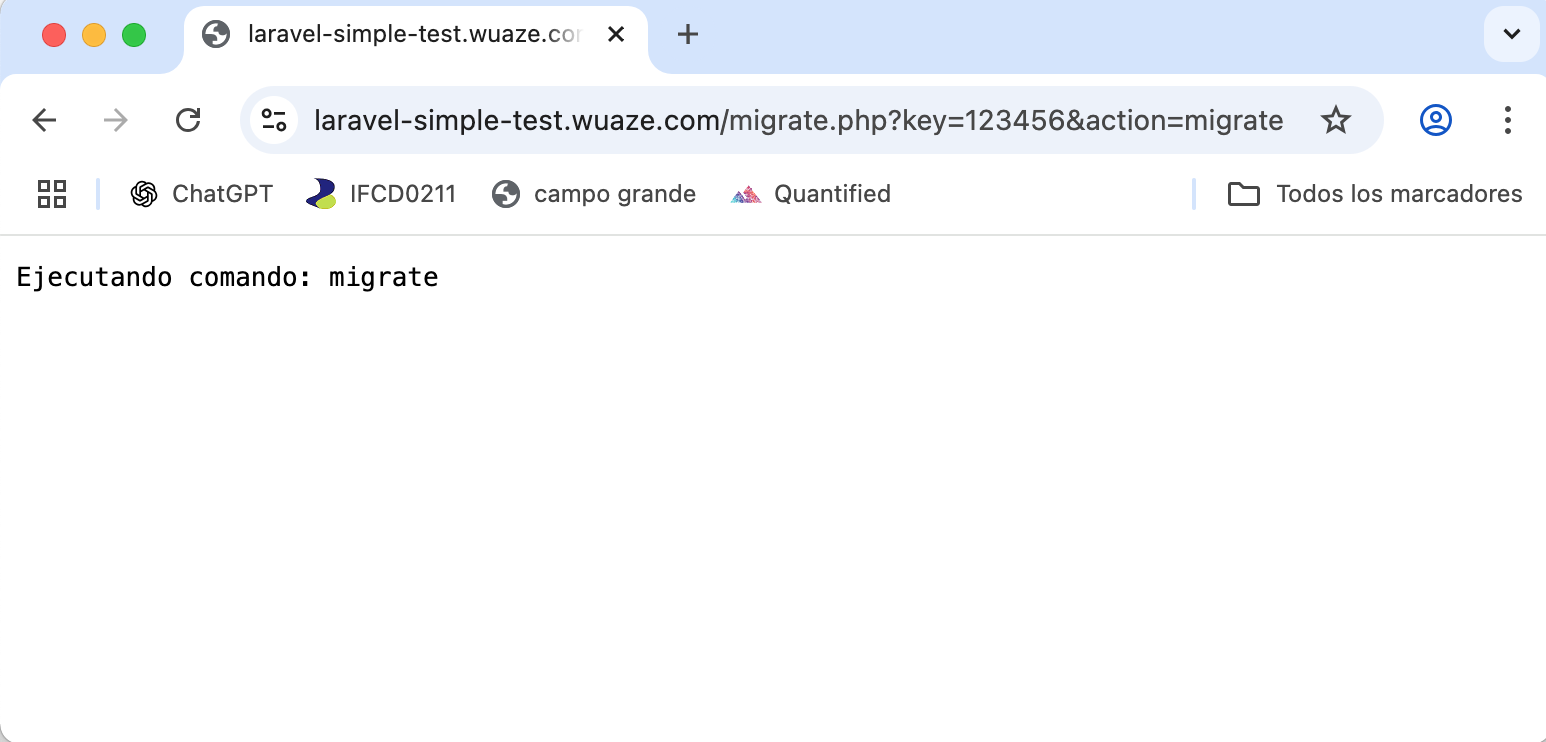
Task: Click the URL address bar field
Action: (798, 121)
